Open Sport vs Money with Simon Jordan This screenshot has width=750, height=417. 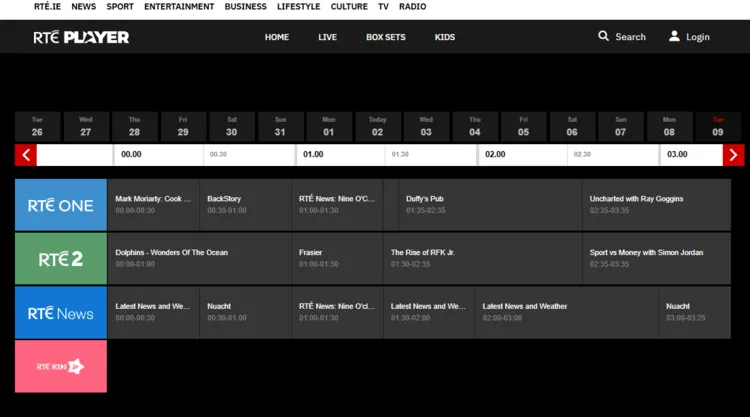[x=657, y=259]
